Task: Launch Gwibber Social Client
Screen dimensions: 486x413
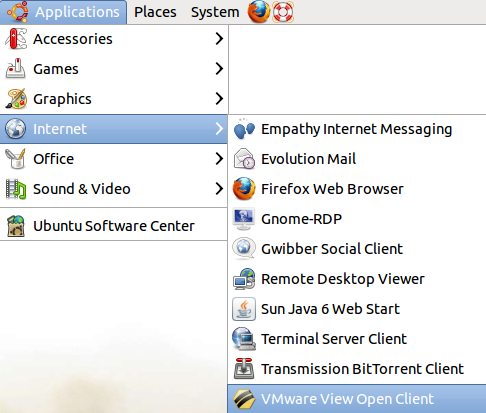Action: click(357, 249)
